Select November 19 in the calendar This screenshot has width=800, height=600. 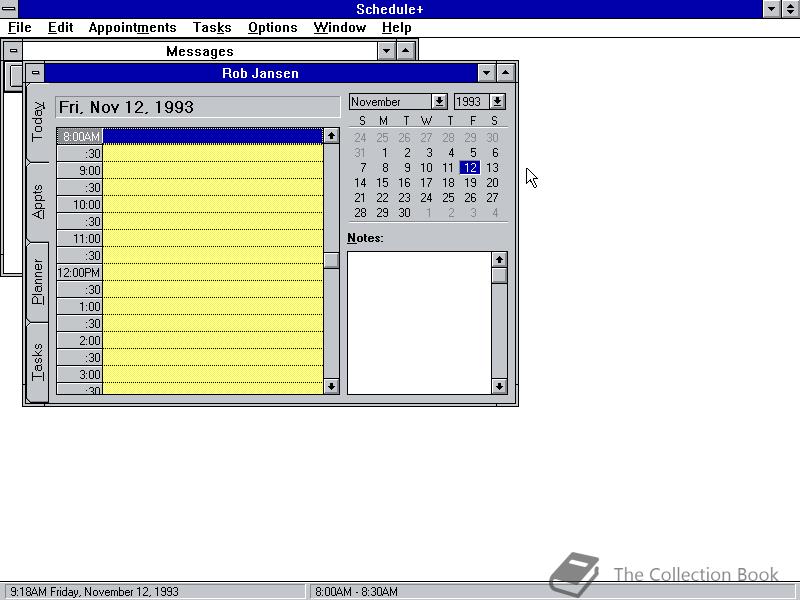pos(470,183)
